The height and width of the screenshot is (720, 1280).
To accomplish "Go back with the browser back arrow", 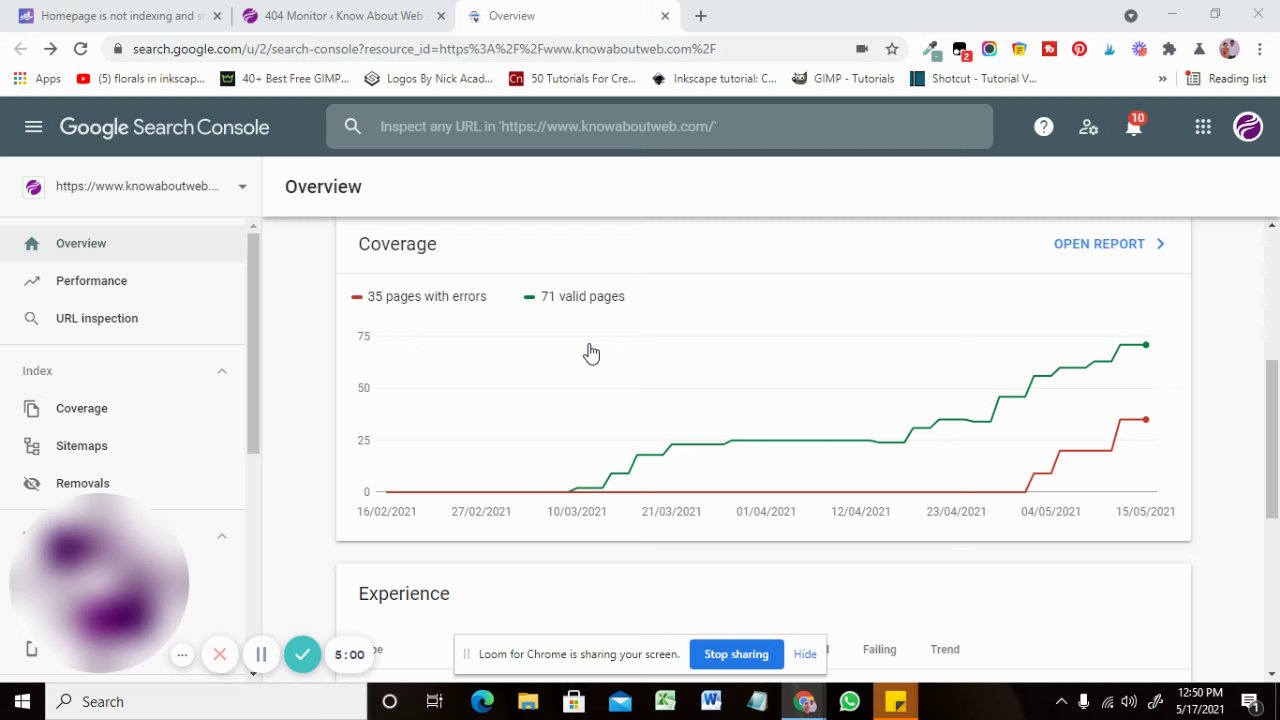I will 21,48.
